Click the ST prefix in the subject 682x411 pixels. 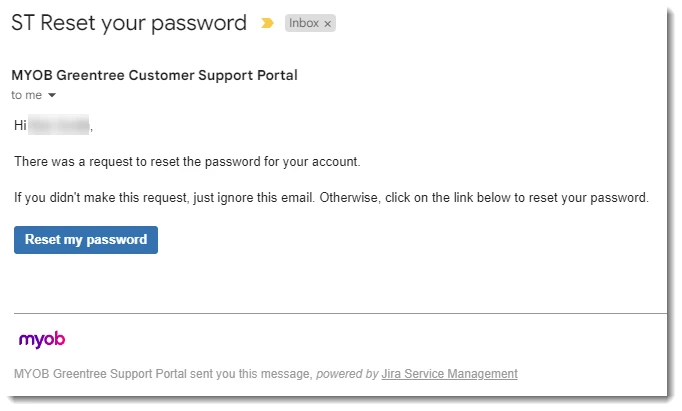click(x=23, y=23)
